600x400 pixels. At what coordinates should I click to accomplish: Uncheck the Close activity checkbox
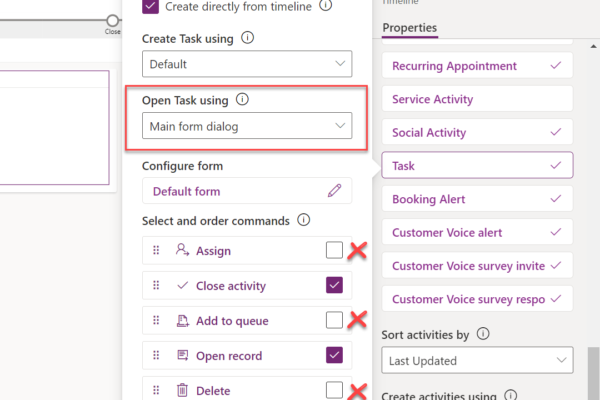point(334,286)
